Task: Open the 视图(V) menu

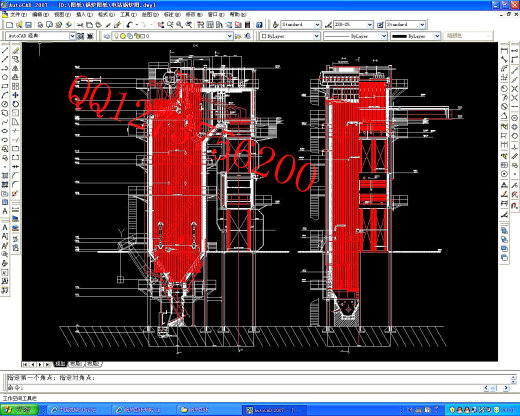Action: coord(62,15)
